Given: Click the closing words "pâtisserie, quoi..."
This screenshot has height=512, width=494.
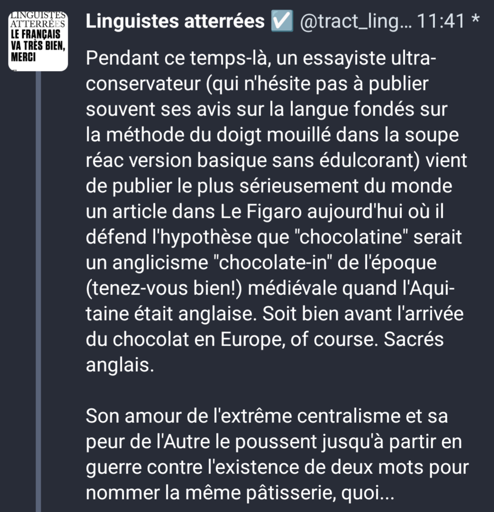Looking at the screenshot, I should [x=320, y=493].
